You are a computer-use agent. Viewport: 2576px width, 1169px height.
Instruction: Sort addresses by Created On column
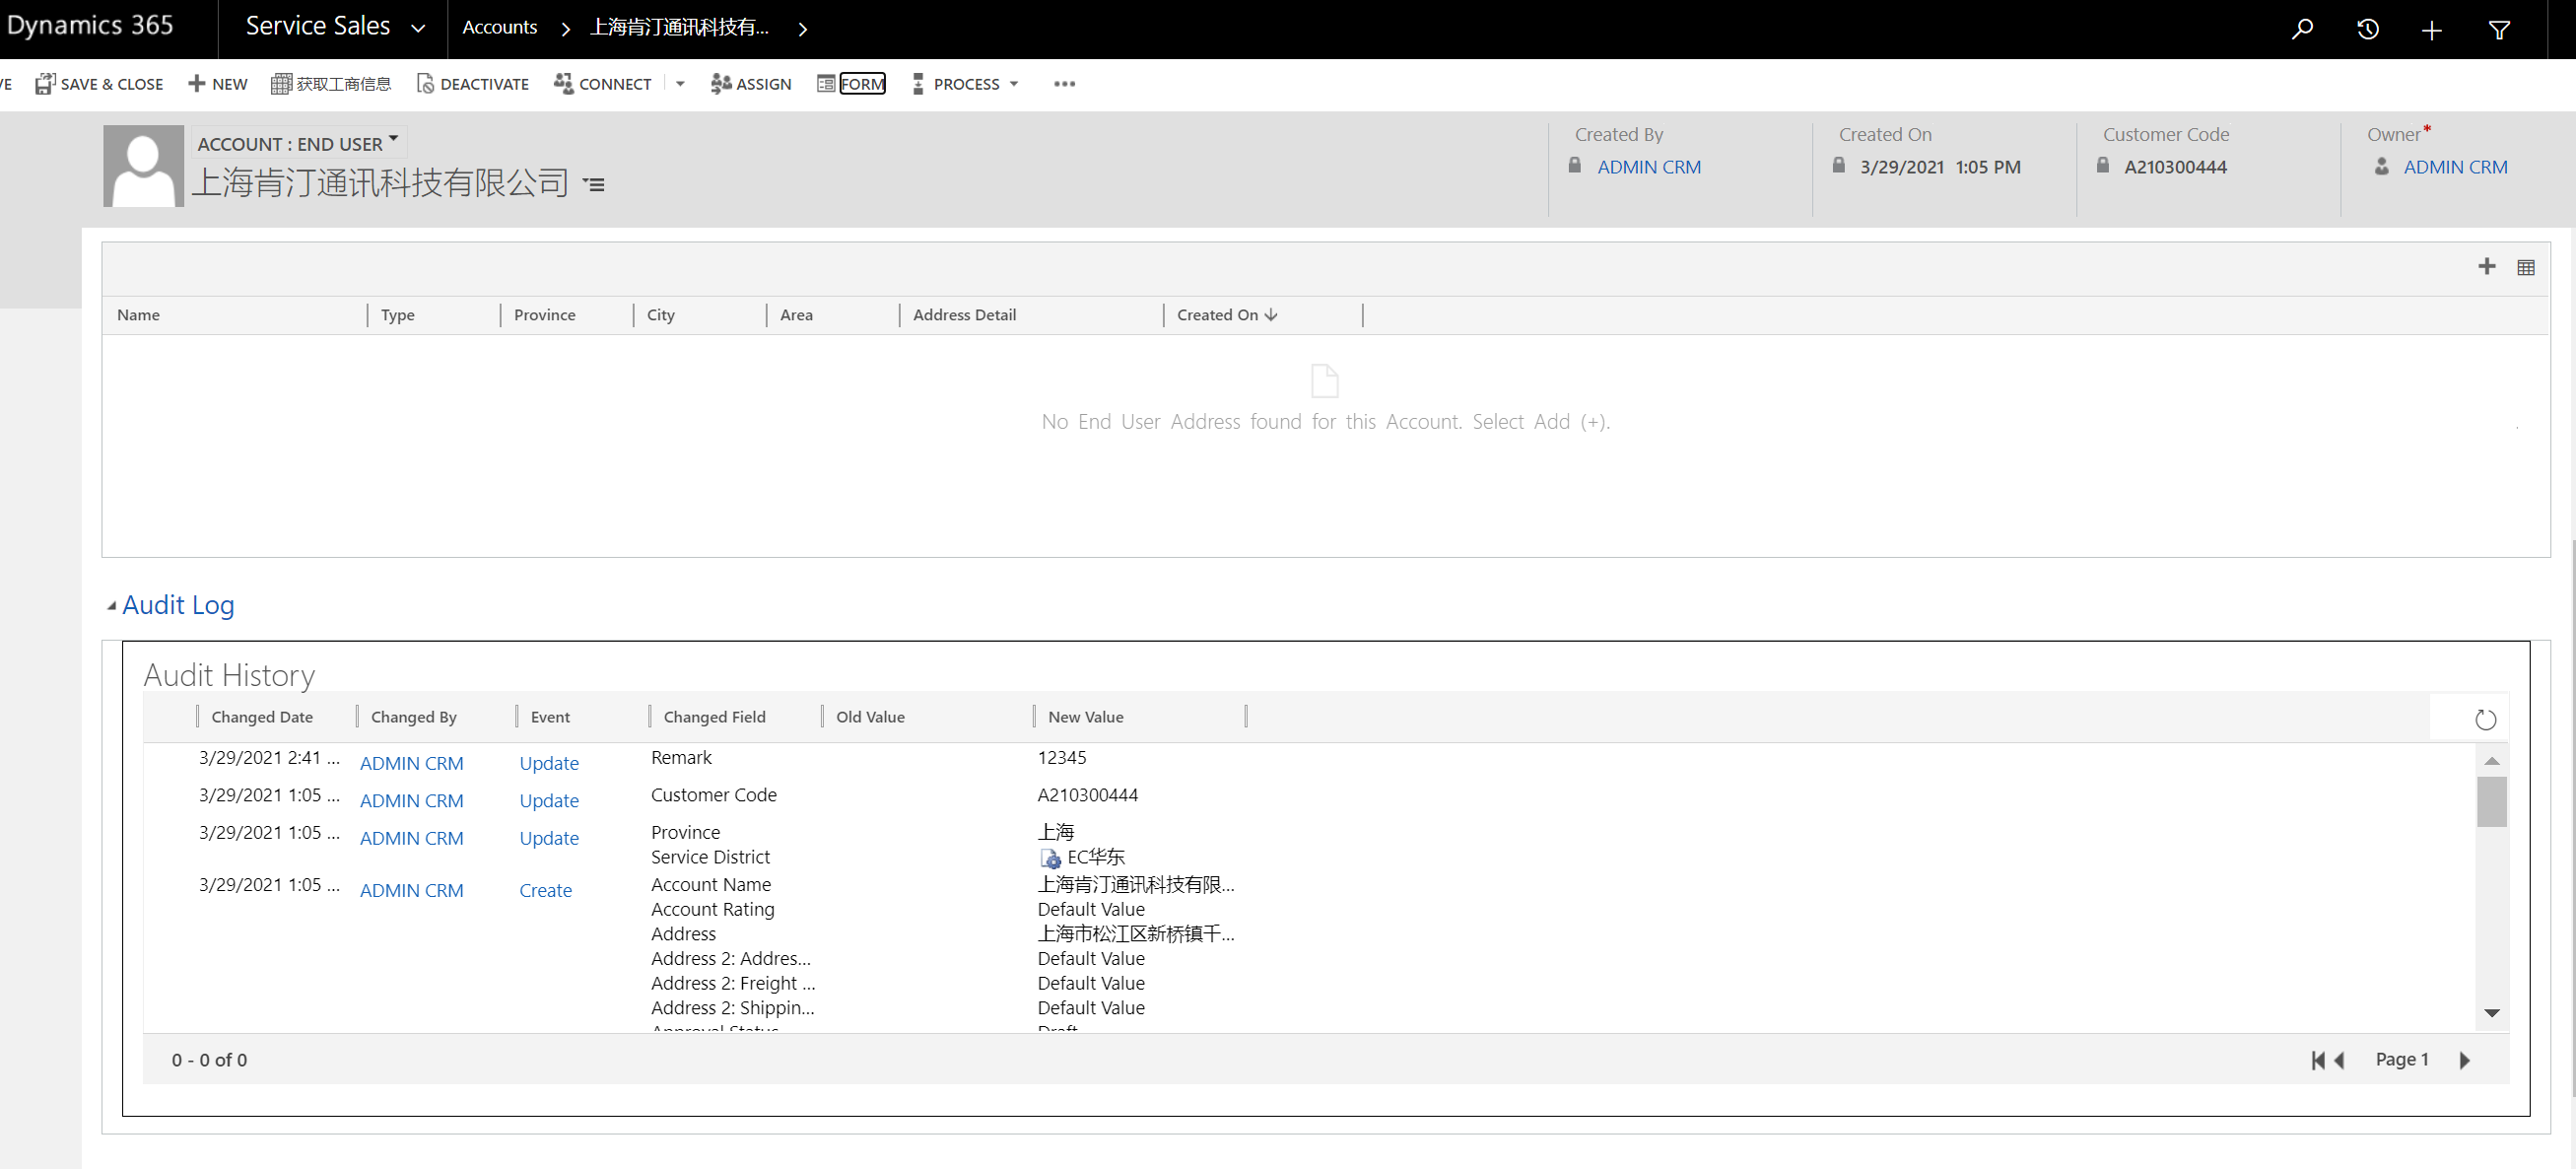coord(1227,315)
